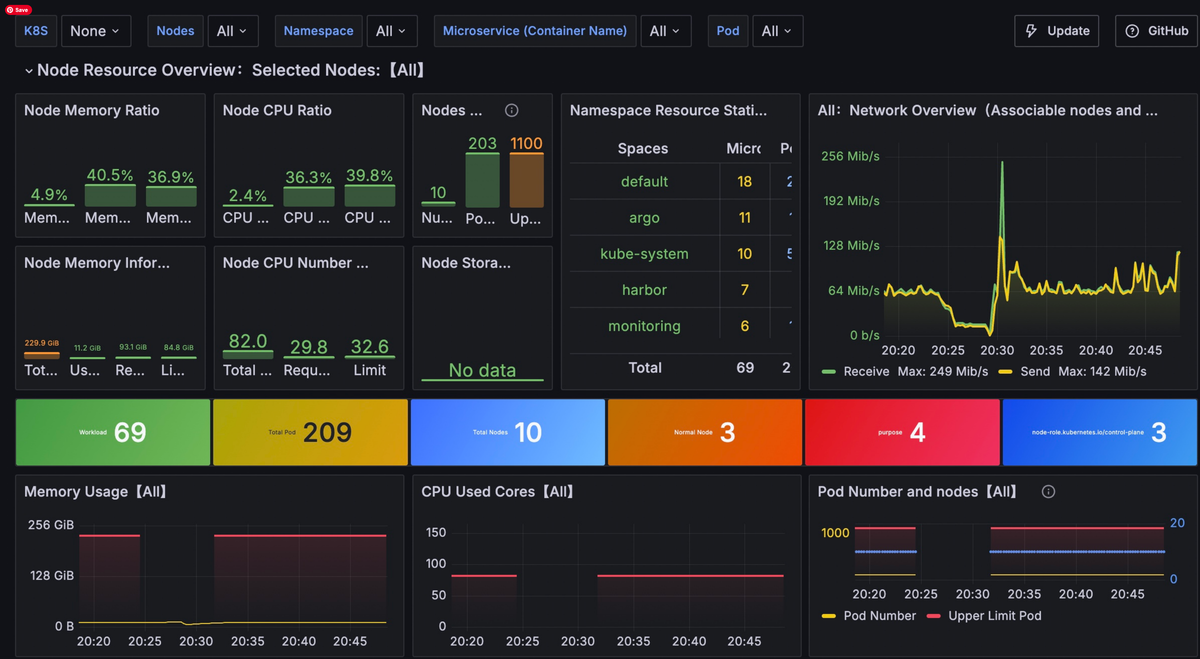Click the red Save badge icon
This screenshot has height=659, width=1200.
(x=18, y=9)
